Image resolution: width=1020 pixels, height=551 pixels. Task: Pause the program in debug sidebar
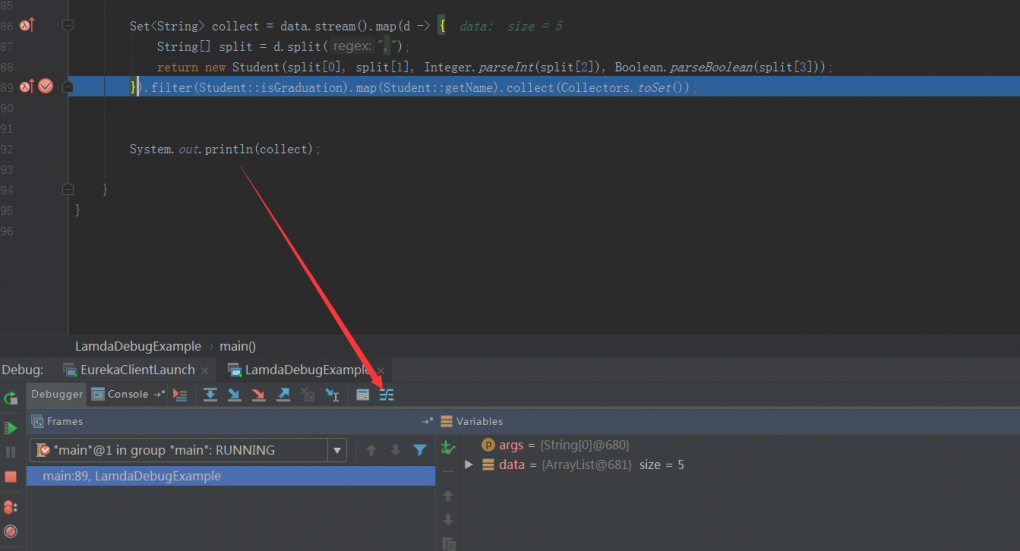[10, 452]
